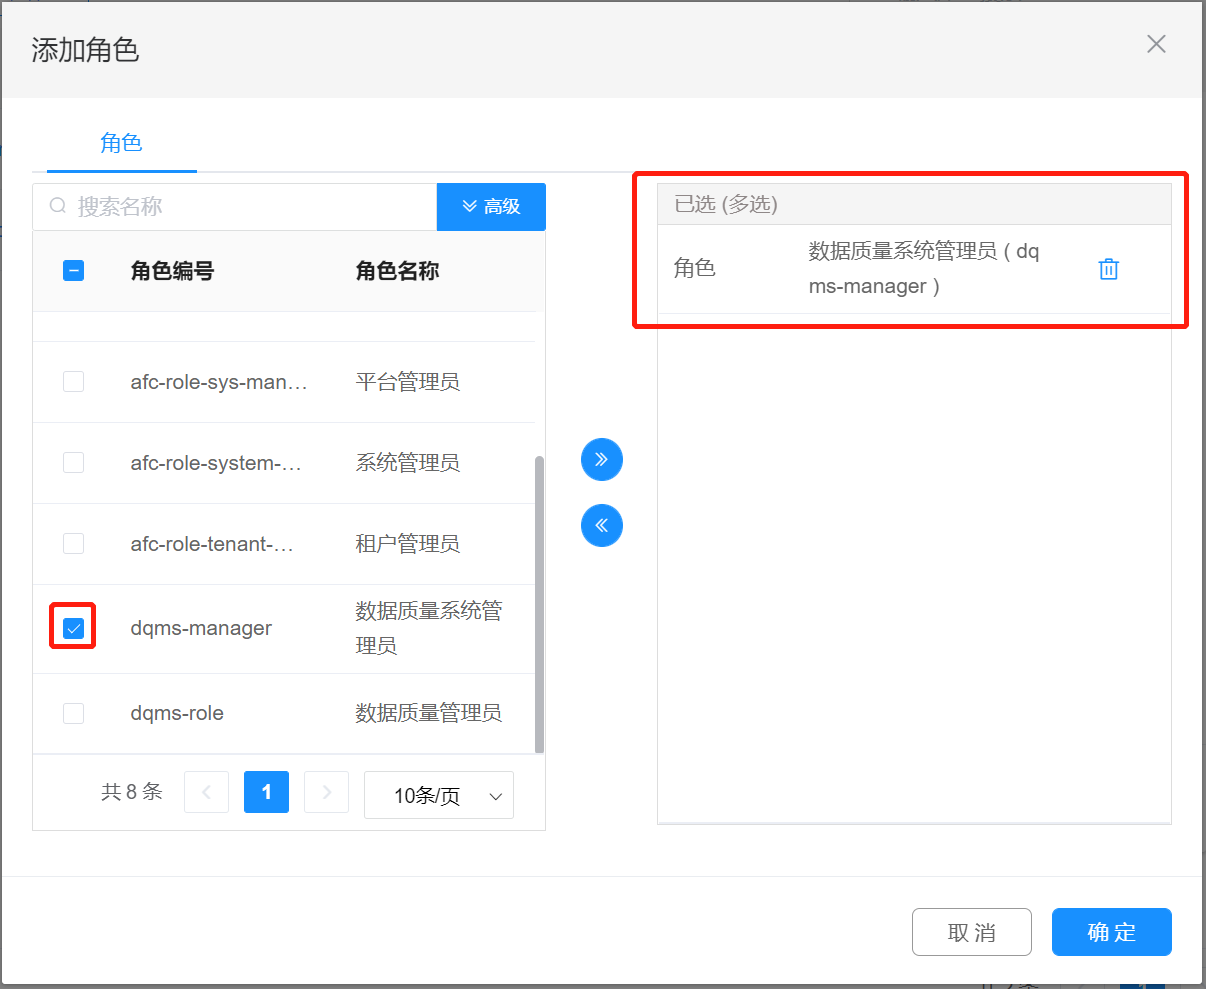
Task: Uncheck the dqms-manager role checkbox
Action: tap(73, 628)
